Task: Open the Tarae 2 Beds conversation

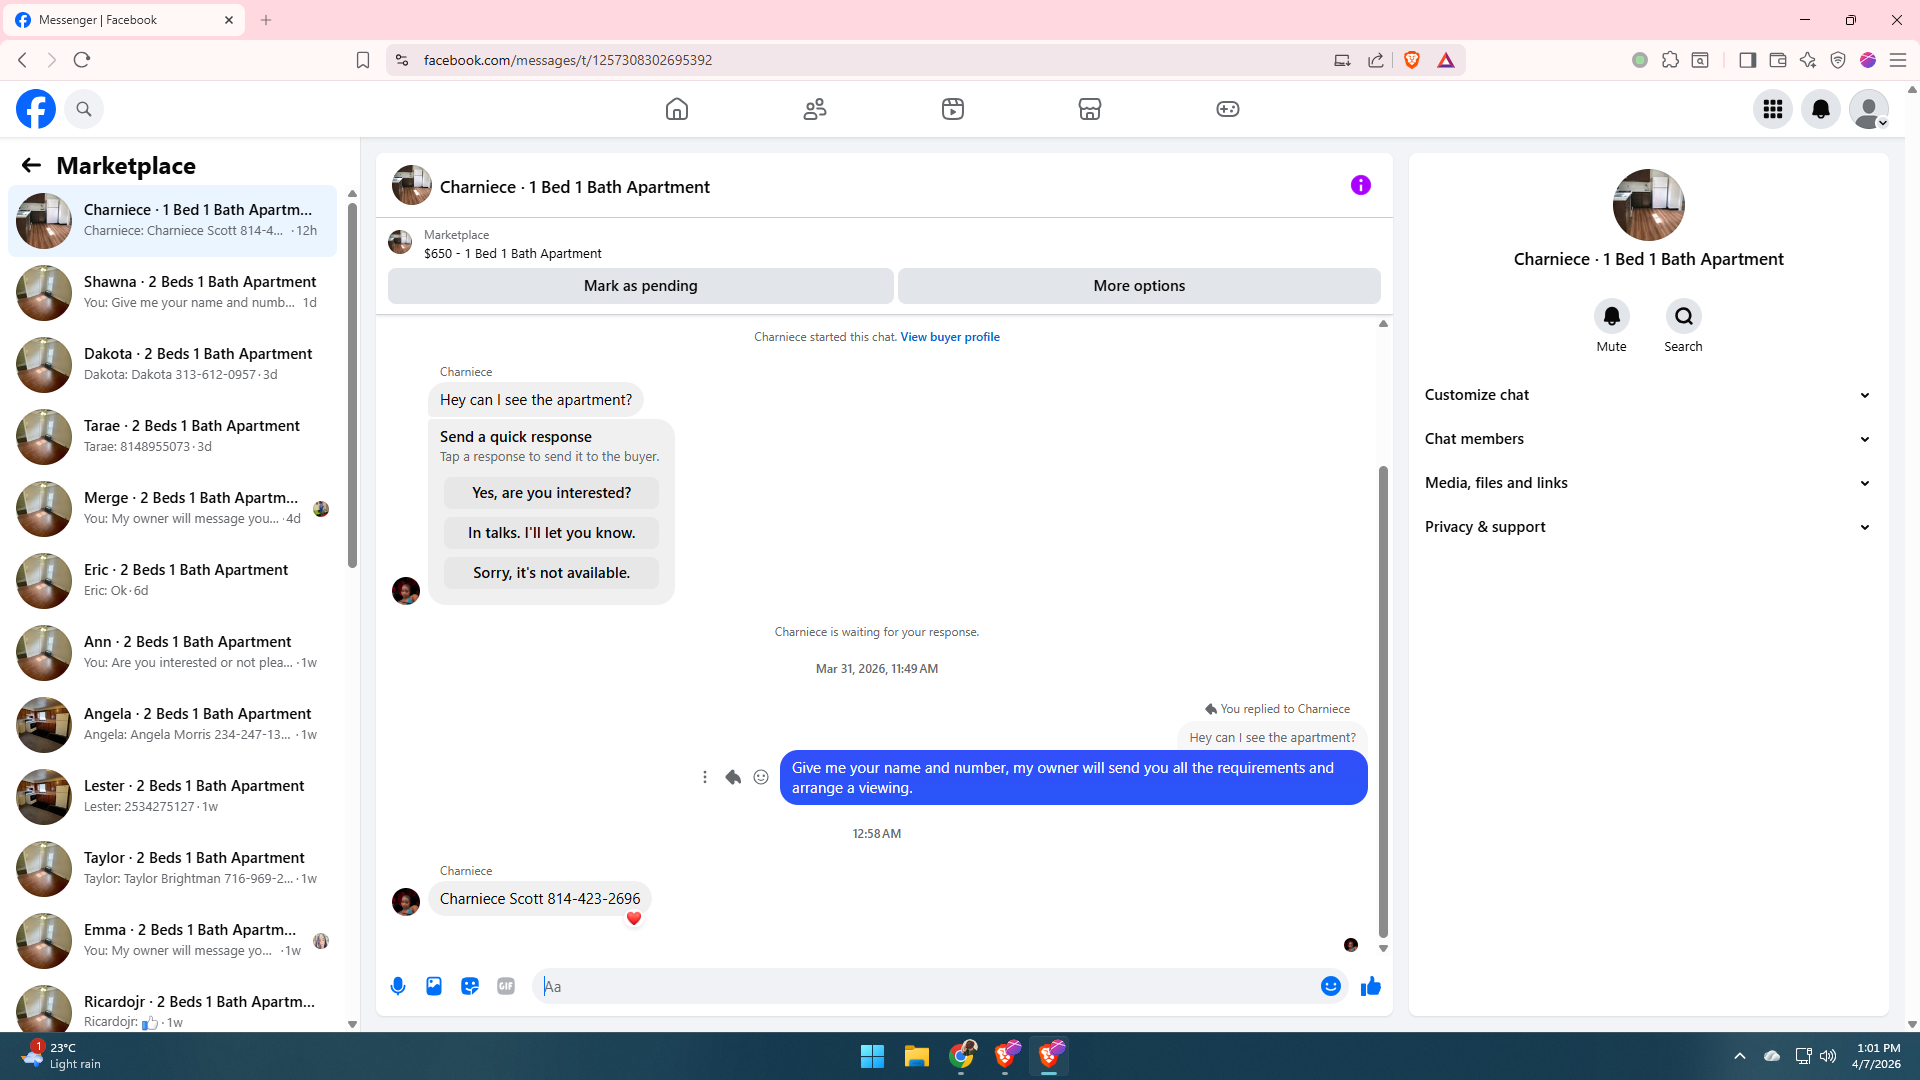Action: (173, 436)
